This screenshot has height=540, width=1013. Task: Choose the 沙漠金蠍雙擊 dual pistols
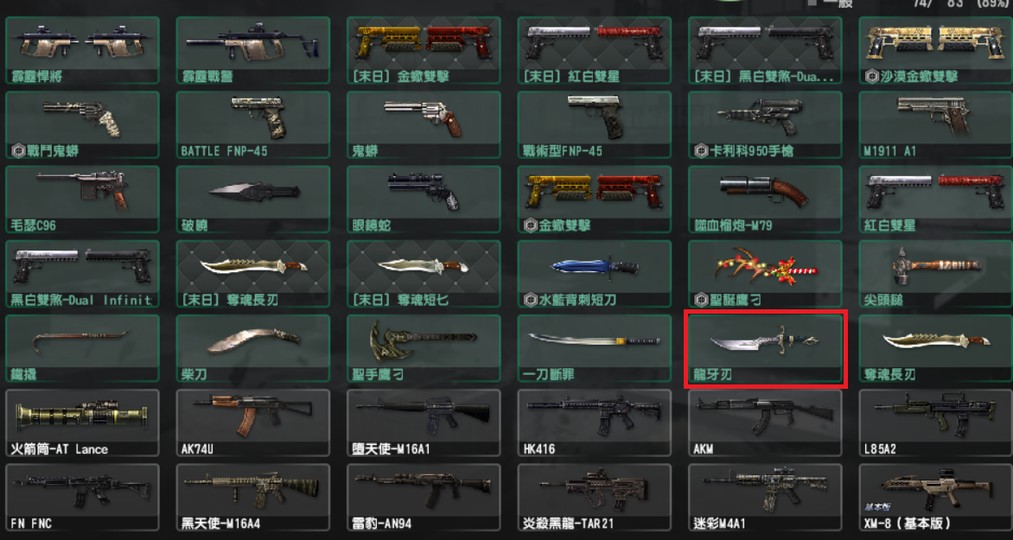coord(935,50)
